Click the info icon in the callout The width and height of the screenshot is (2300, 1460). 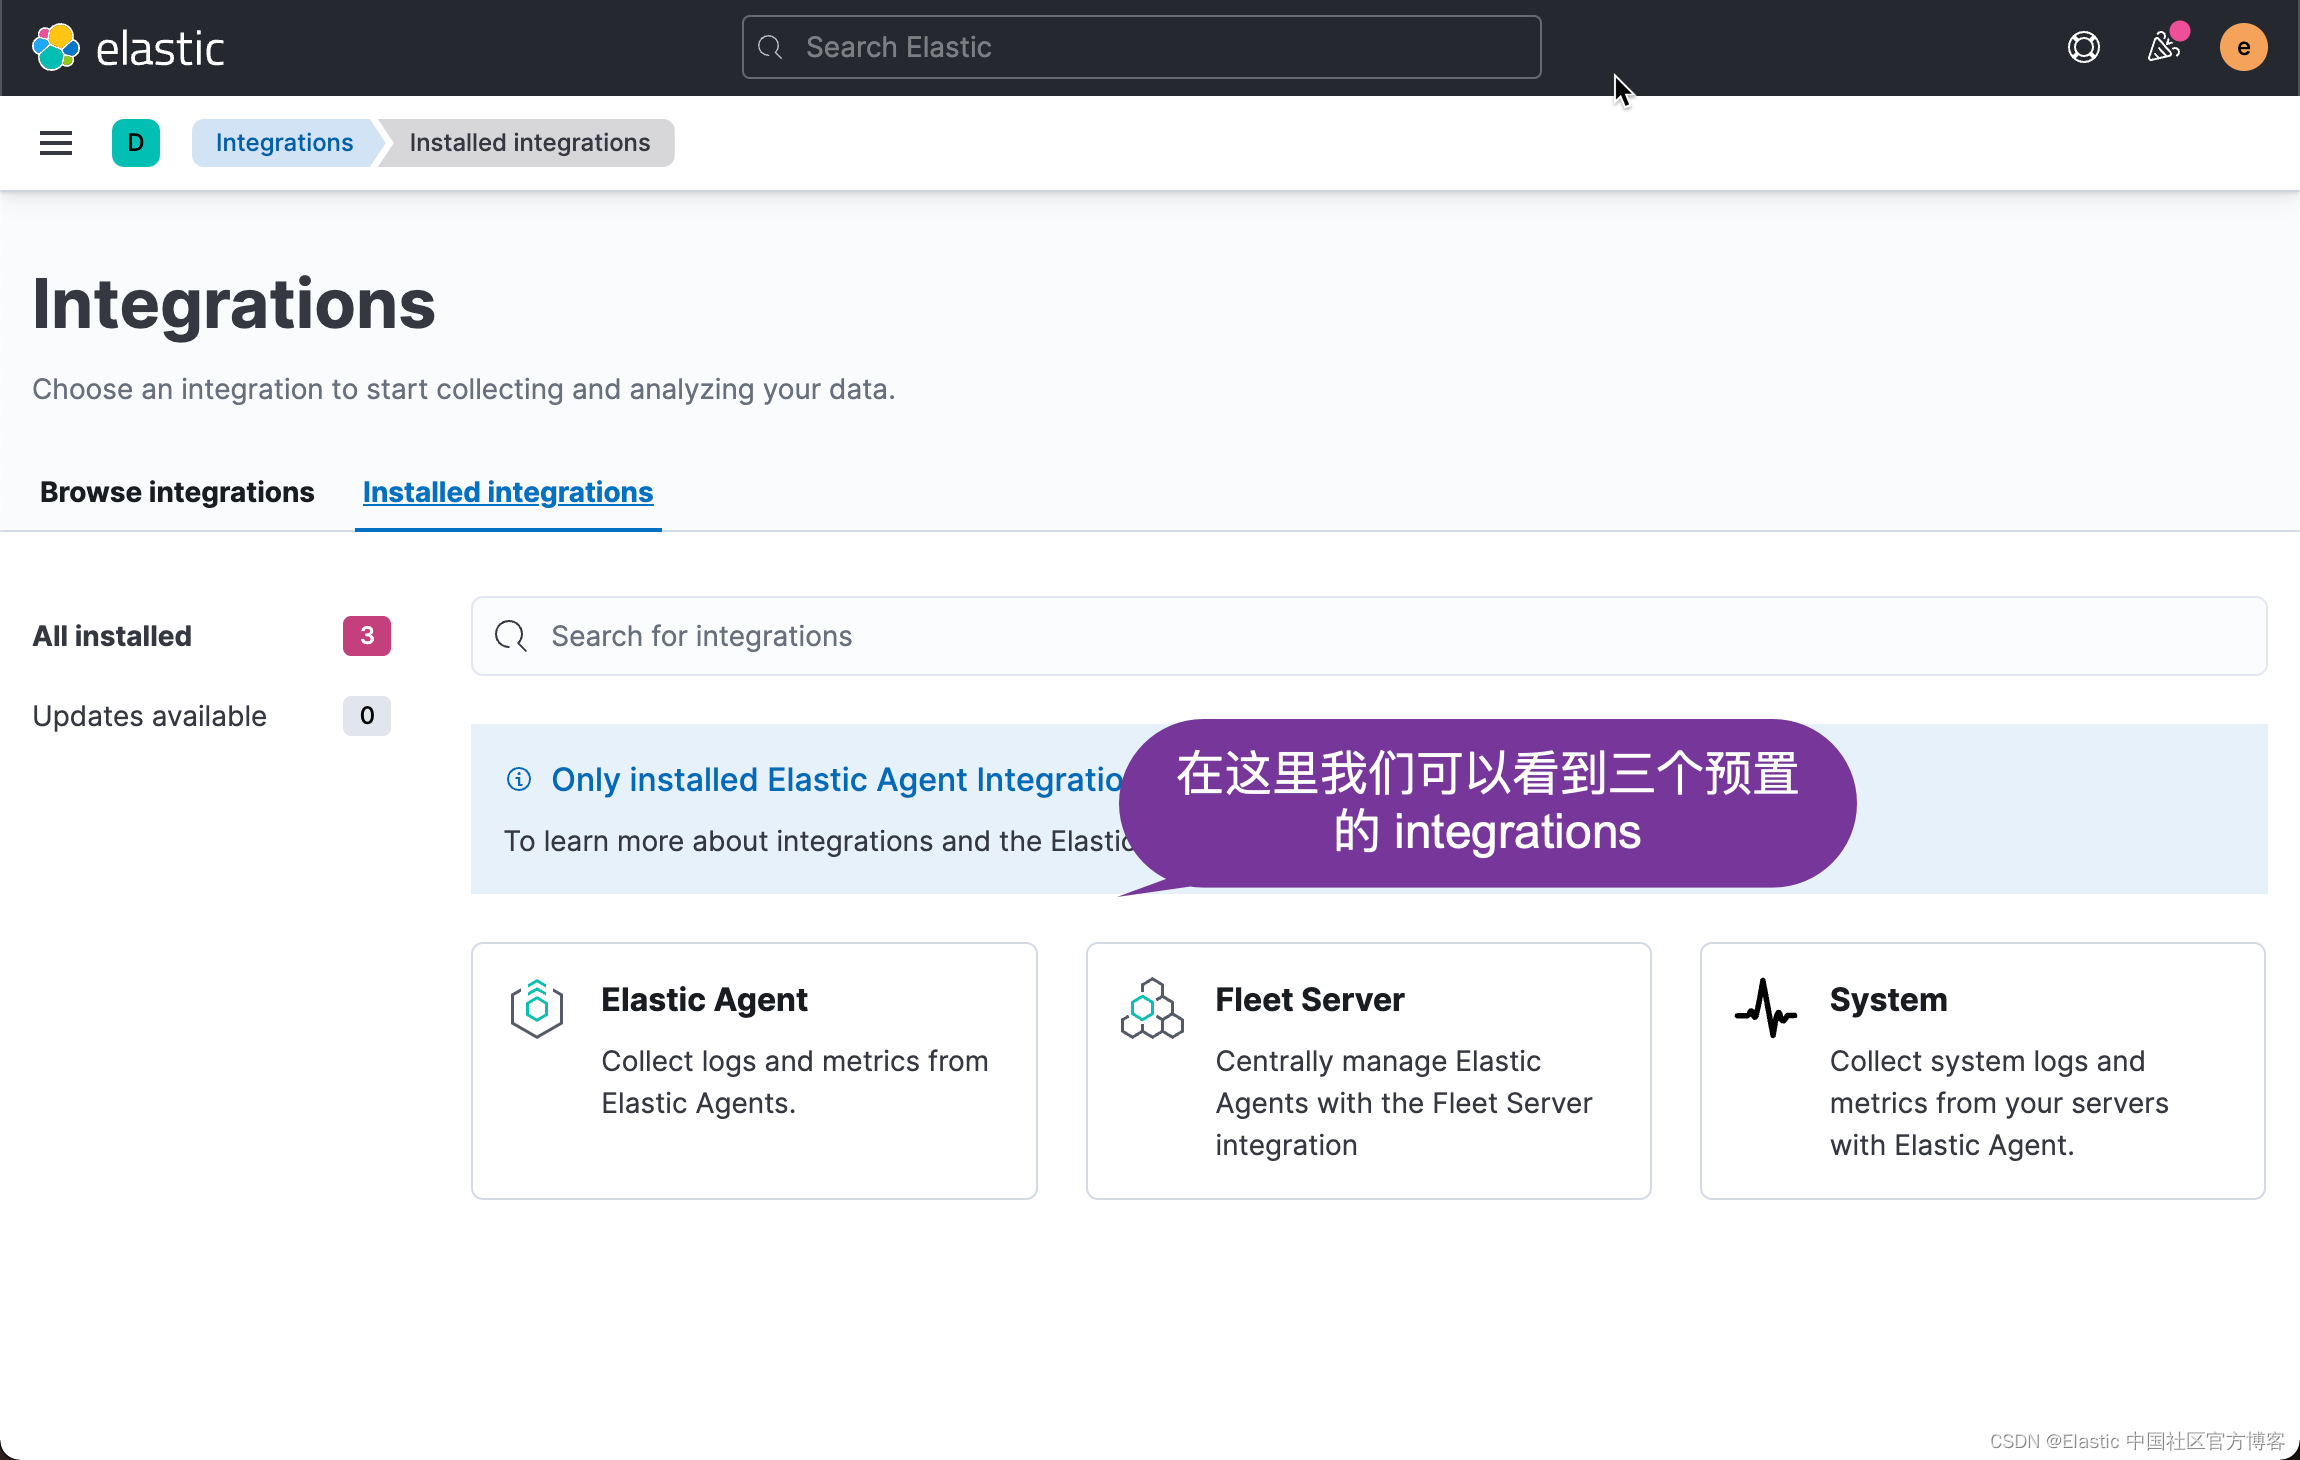coord(519,779)
